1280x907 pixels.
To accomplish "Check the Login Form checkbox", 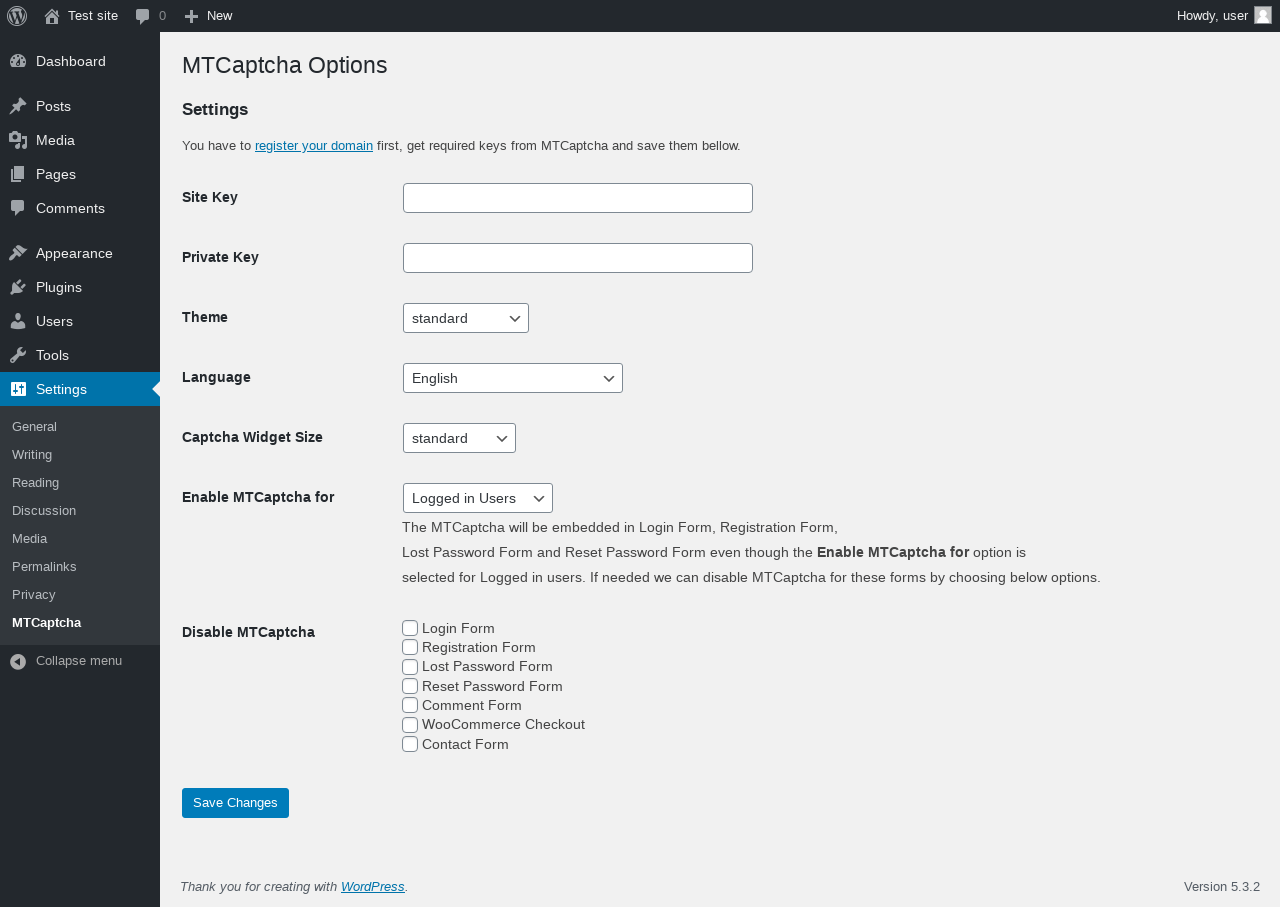I will pyautogui.click(x=410, y=628).
